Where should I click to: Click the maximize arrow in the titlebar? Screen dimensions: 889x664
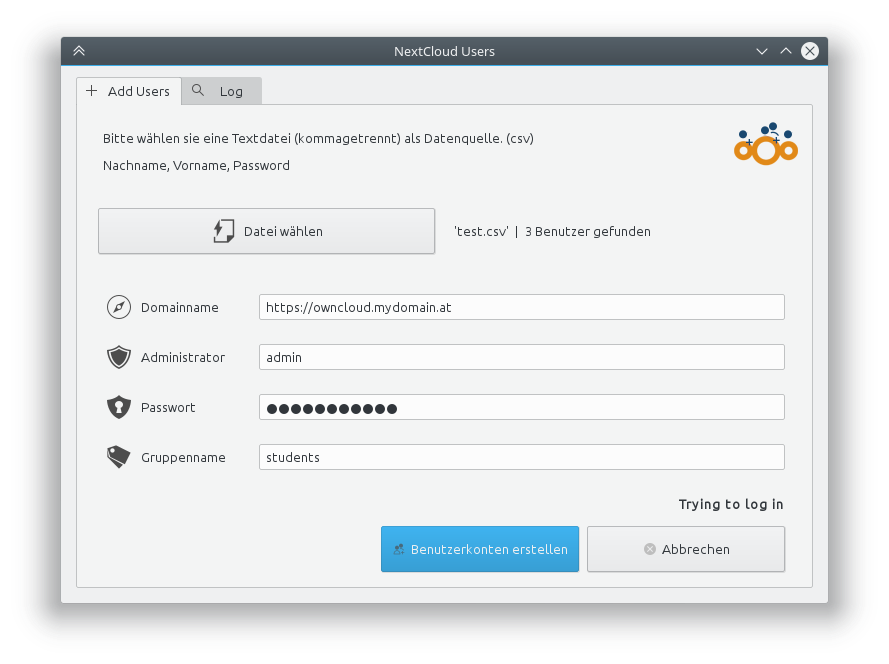click(x=786, y=50)
